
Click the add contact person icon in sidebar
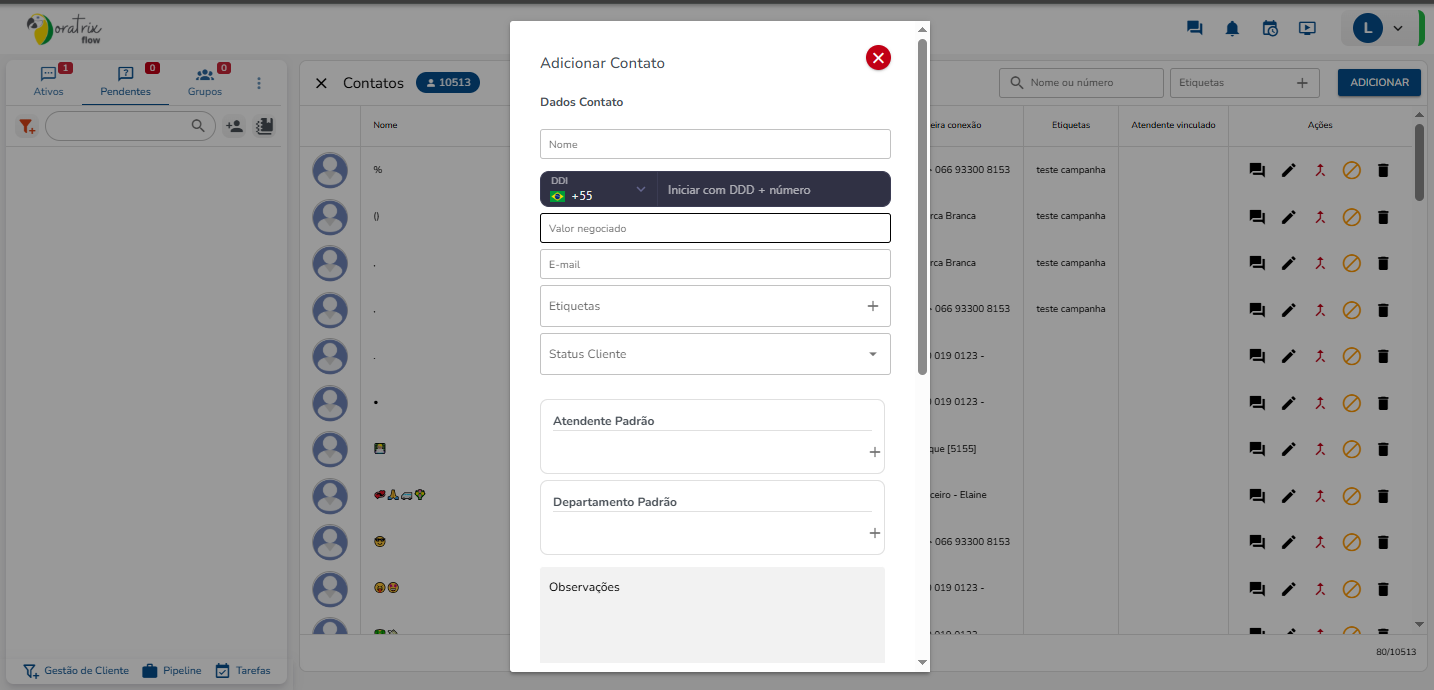point(234,127)
